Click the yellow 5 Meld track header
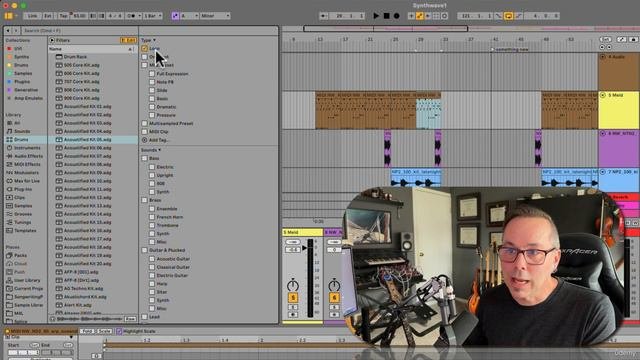640x360 pixels. pos(619,110)
